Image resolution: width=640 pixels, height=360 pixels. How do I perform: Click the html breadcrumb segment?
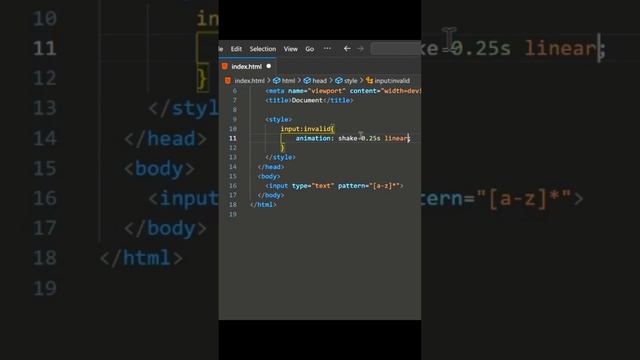[x=288, y=81]
